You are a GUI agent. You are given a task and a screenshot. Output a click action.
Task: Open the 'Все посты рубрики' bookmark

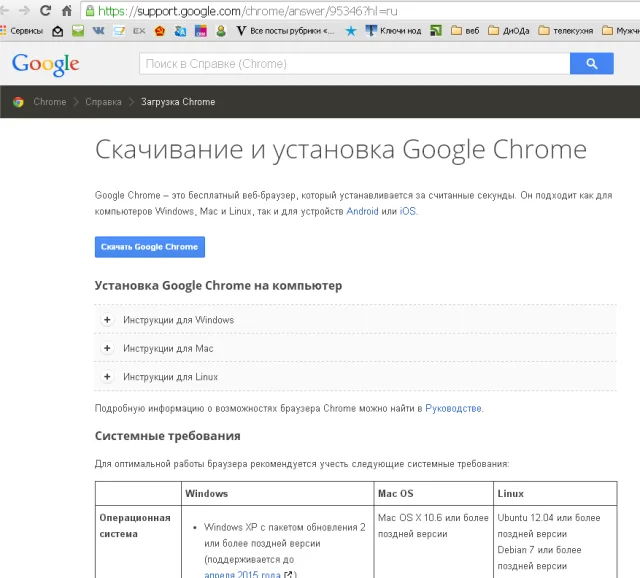[x=285, y=31]
